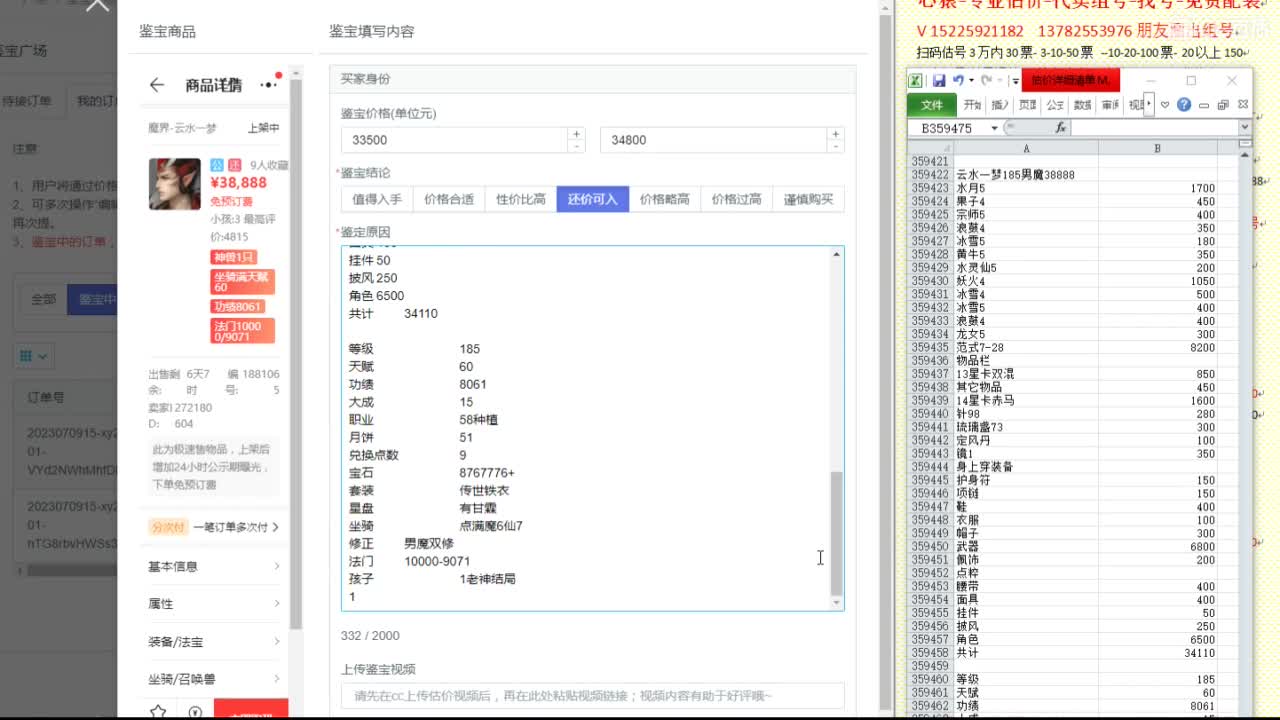
Task: Open the Insert Function (fx) icon
Action: pos(1062,126)
